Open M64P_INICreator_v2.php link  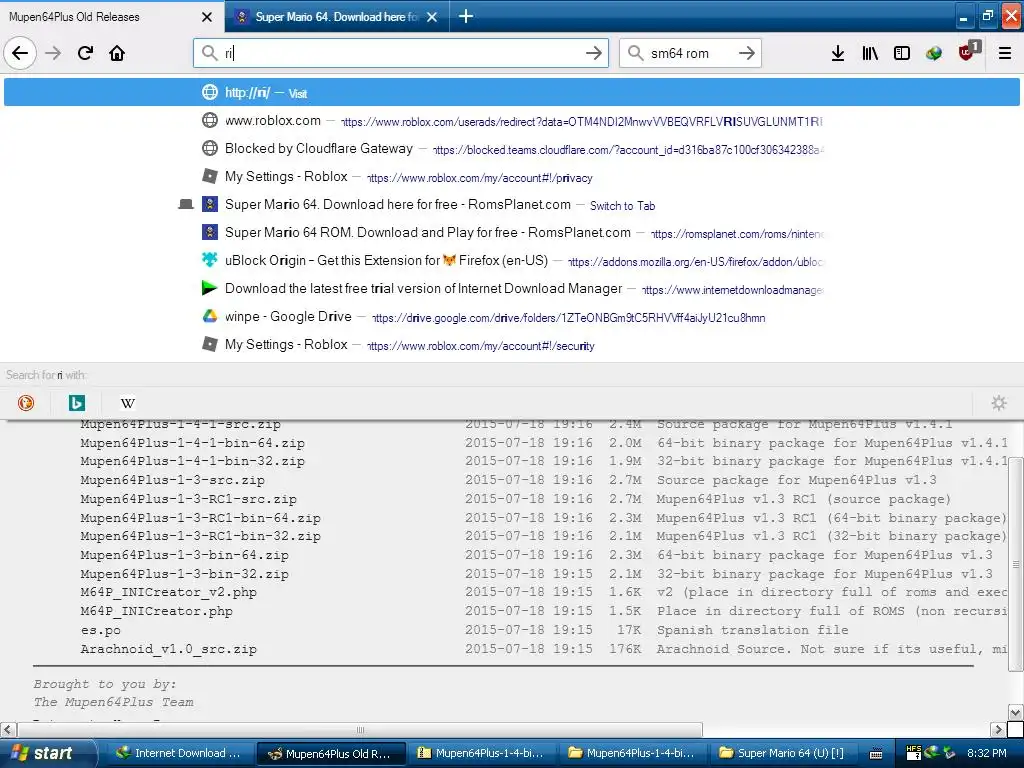point(168,592)
